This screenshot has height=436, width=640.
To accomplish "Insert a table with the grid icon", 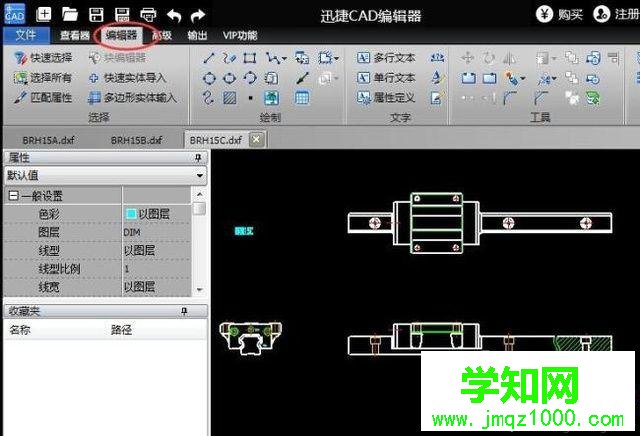I will (x=302, y=98).
